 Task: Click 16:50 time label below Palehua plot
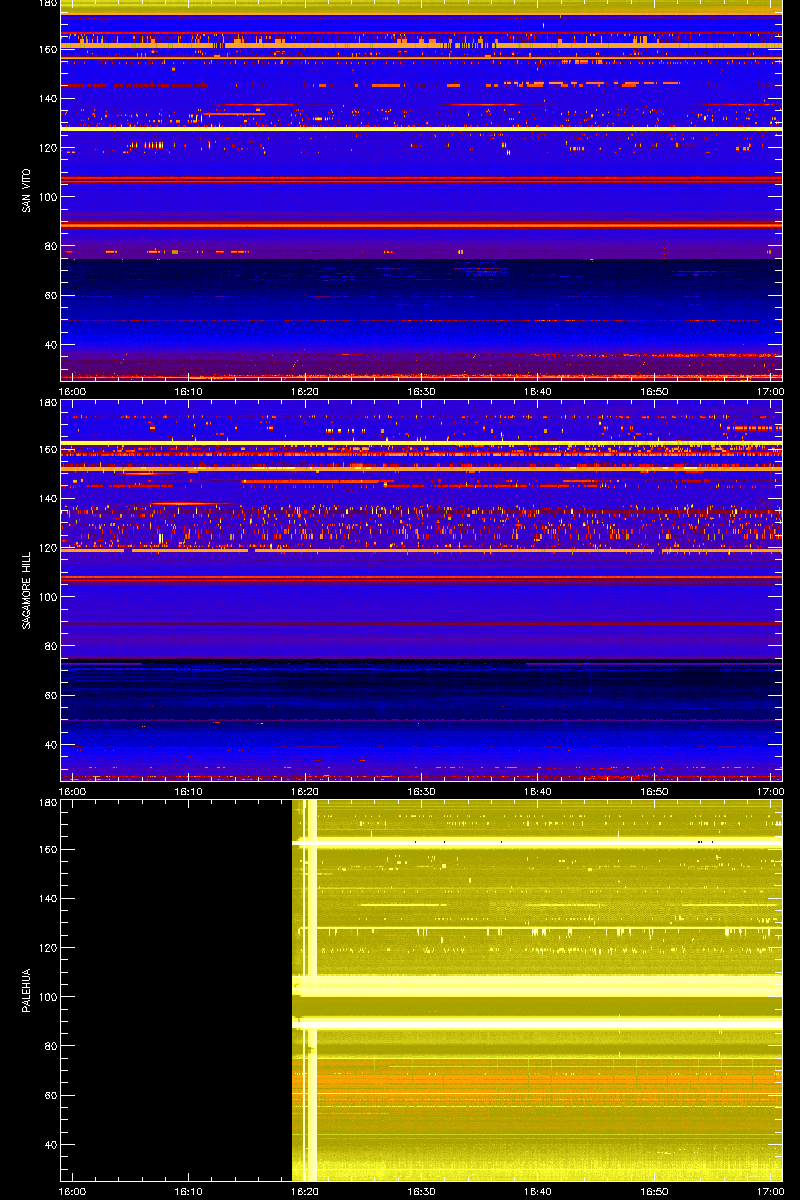point(655,1192)
